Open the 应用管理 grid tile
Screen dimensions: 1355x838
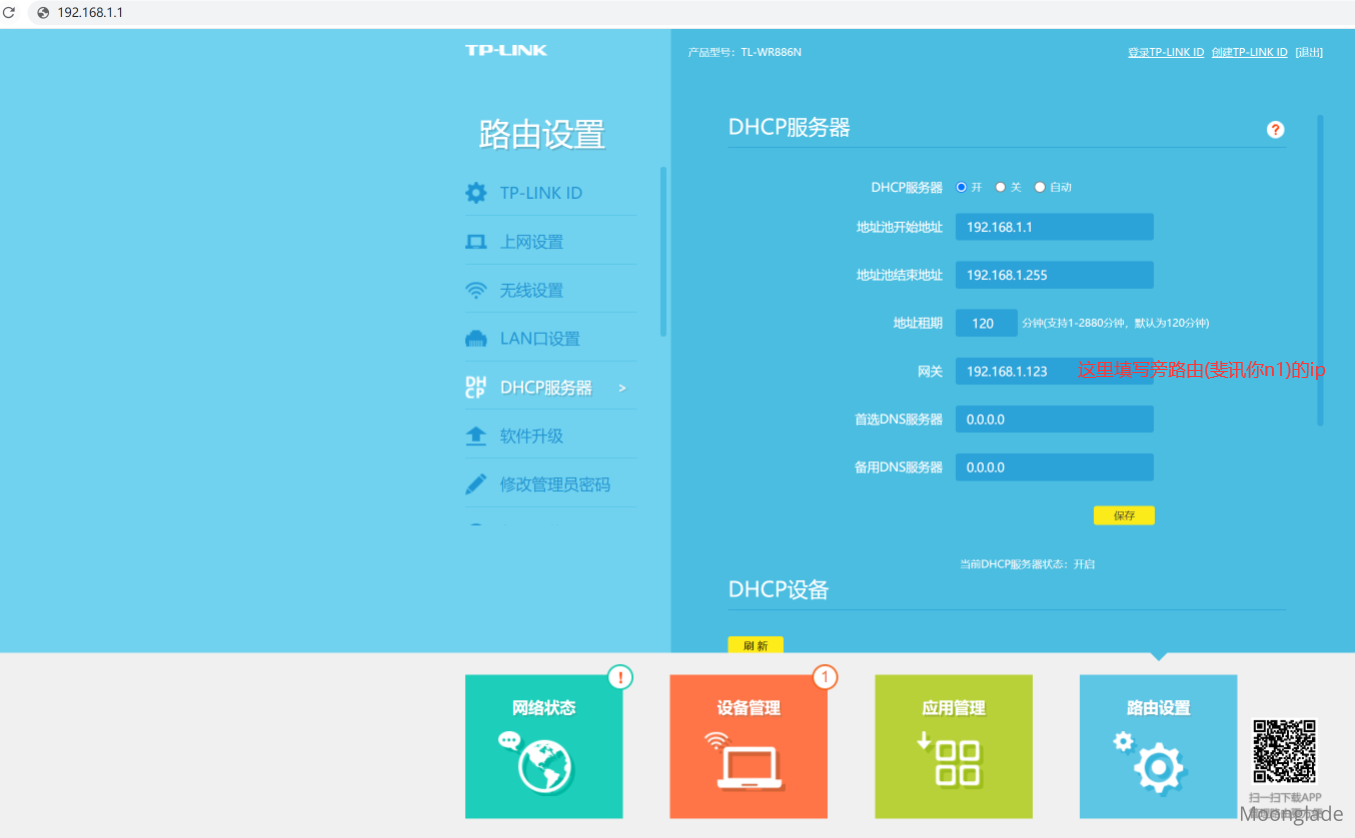(953, 746)
